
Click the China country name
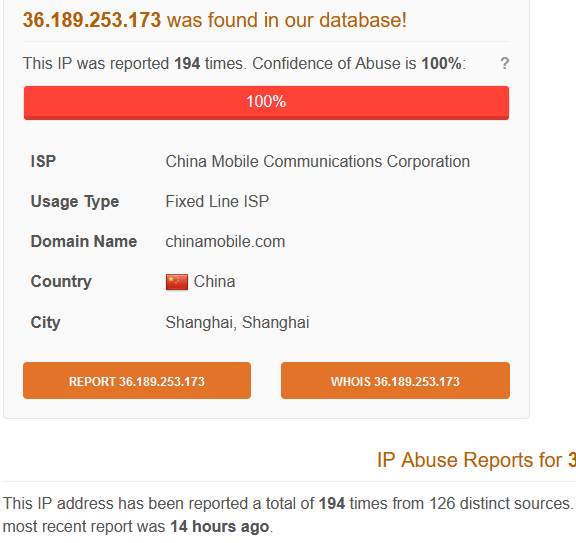(x=215, y=282)
